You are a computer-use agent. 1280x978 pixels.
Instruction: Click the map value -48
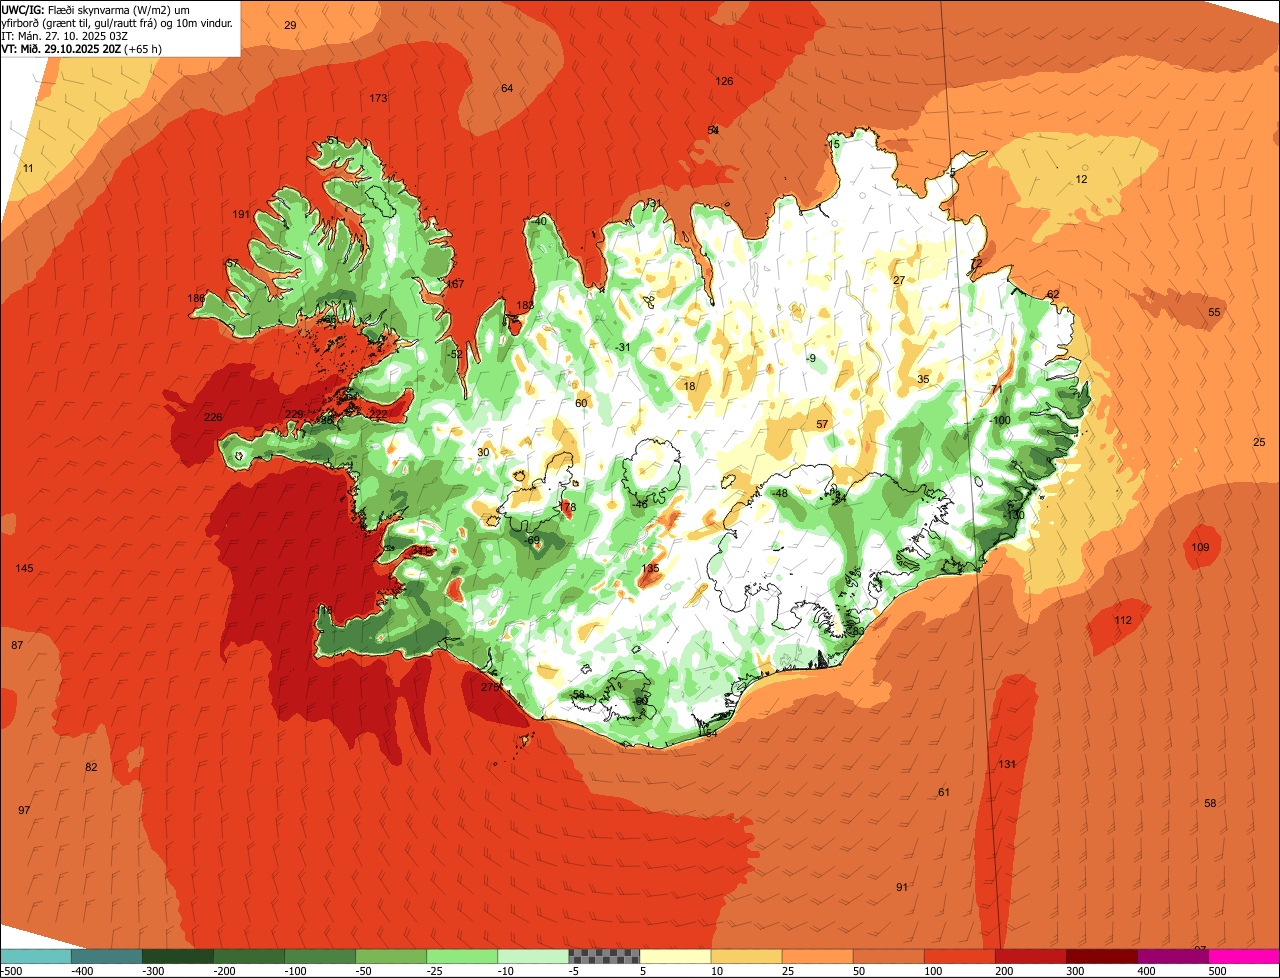(x=779, y=493)
